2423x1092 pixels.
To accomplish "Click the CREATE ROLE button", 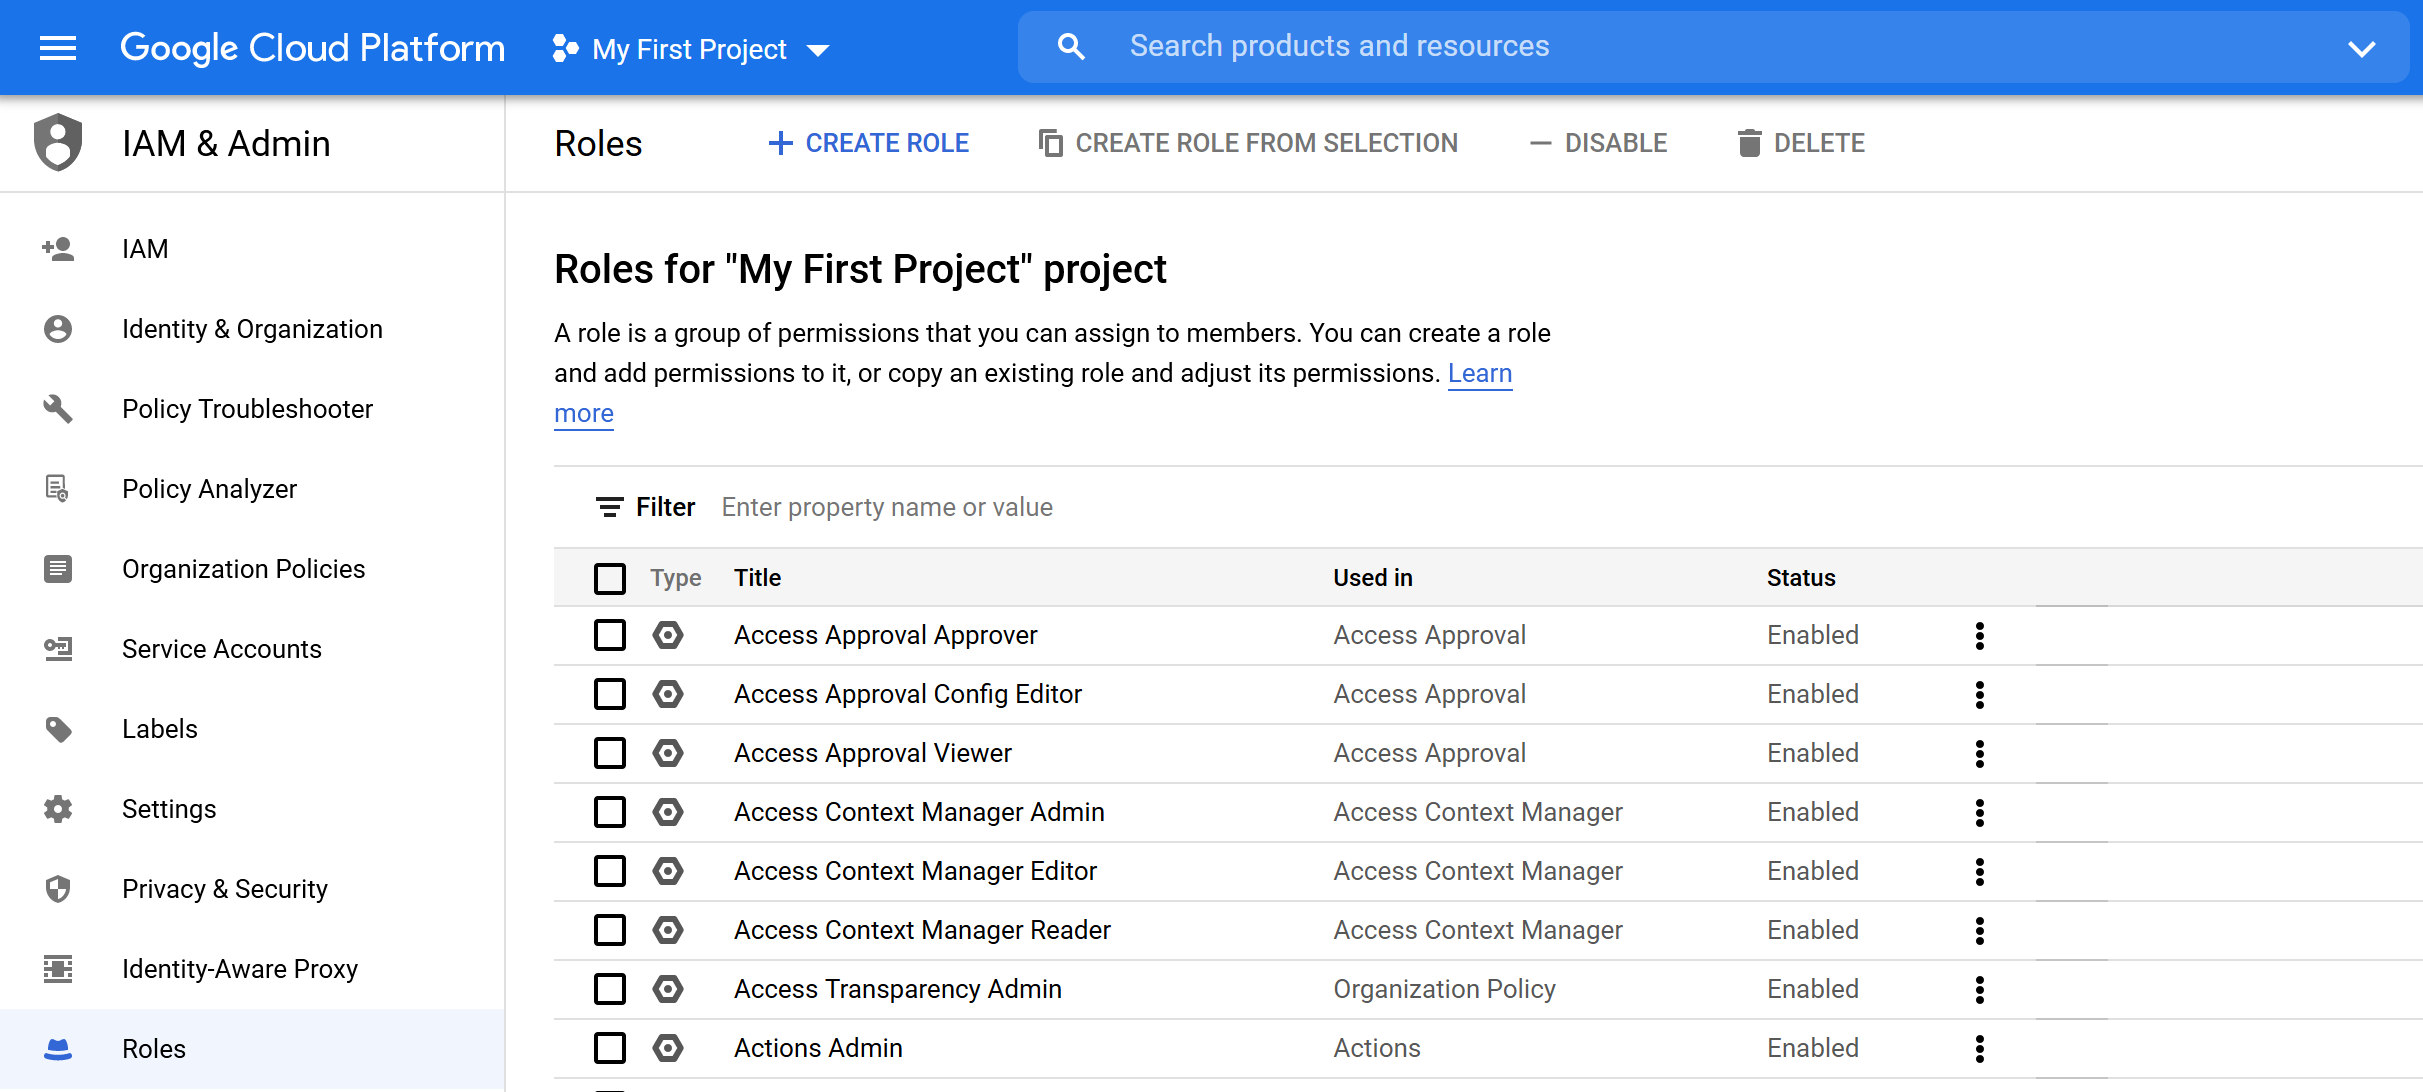I will [x=868, y=143].
